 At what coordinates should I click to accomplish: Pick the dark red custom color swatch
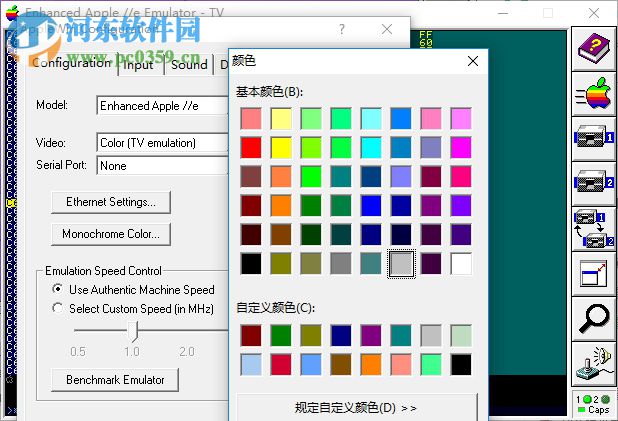(251, 335)
